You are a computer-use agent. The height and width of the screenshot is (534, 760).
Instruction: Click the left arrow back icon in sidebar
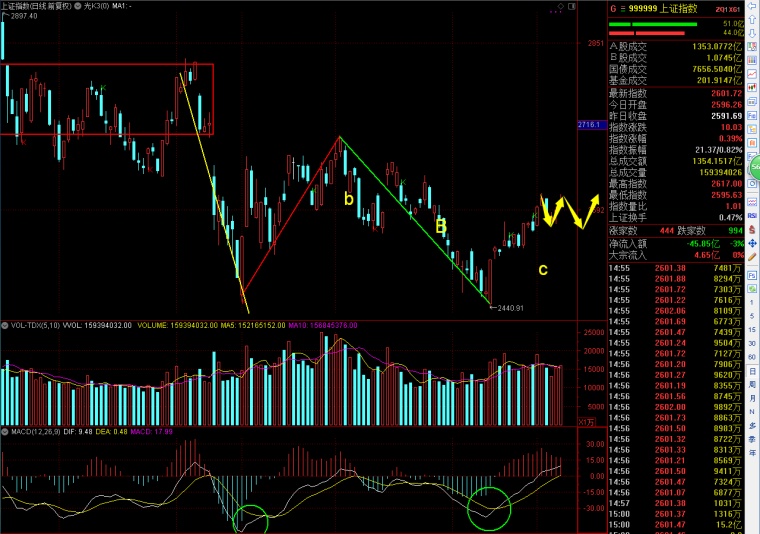[752, 7]
